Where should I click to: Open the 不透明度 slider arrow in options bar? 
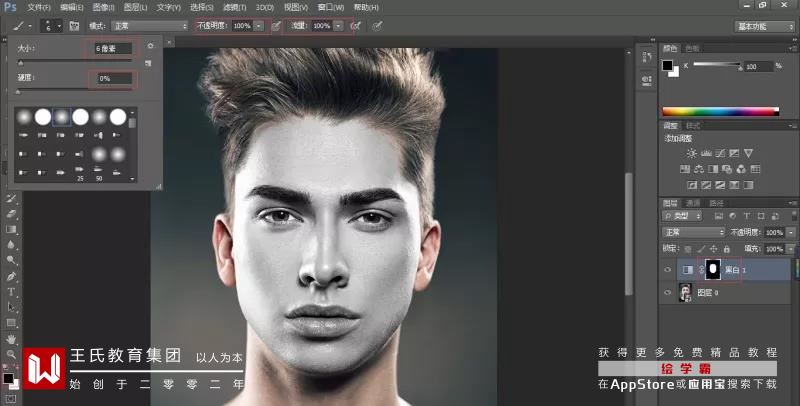[259, 26]
